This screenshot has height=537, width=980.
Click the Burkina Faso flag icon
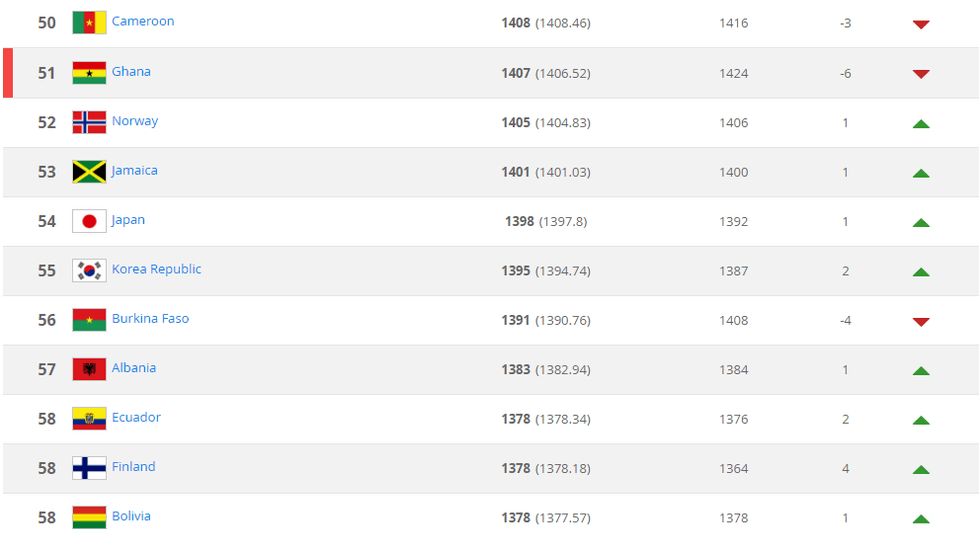pyautogui.click(x=89, y=320)
